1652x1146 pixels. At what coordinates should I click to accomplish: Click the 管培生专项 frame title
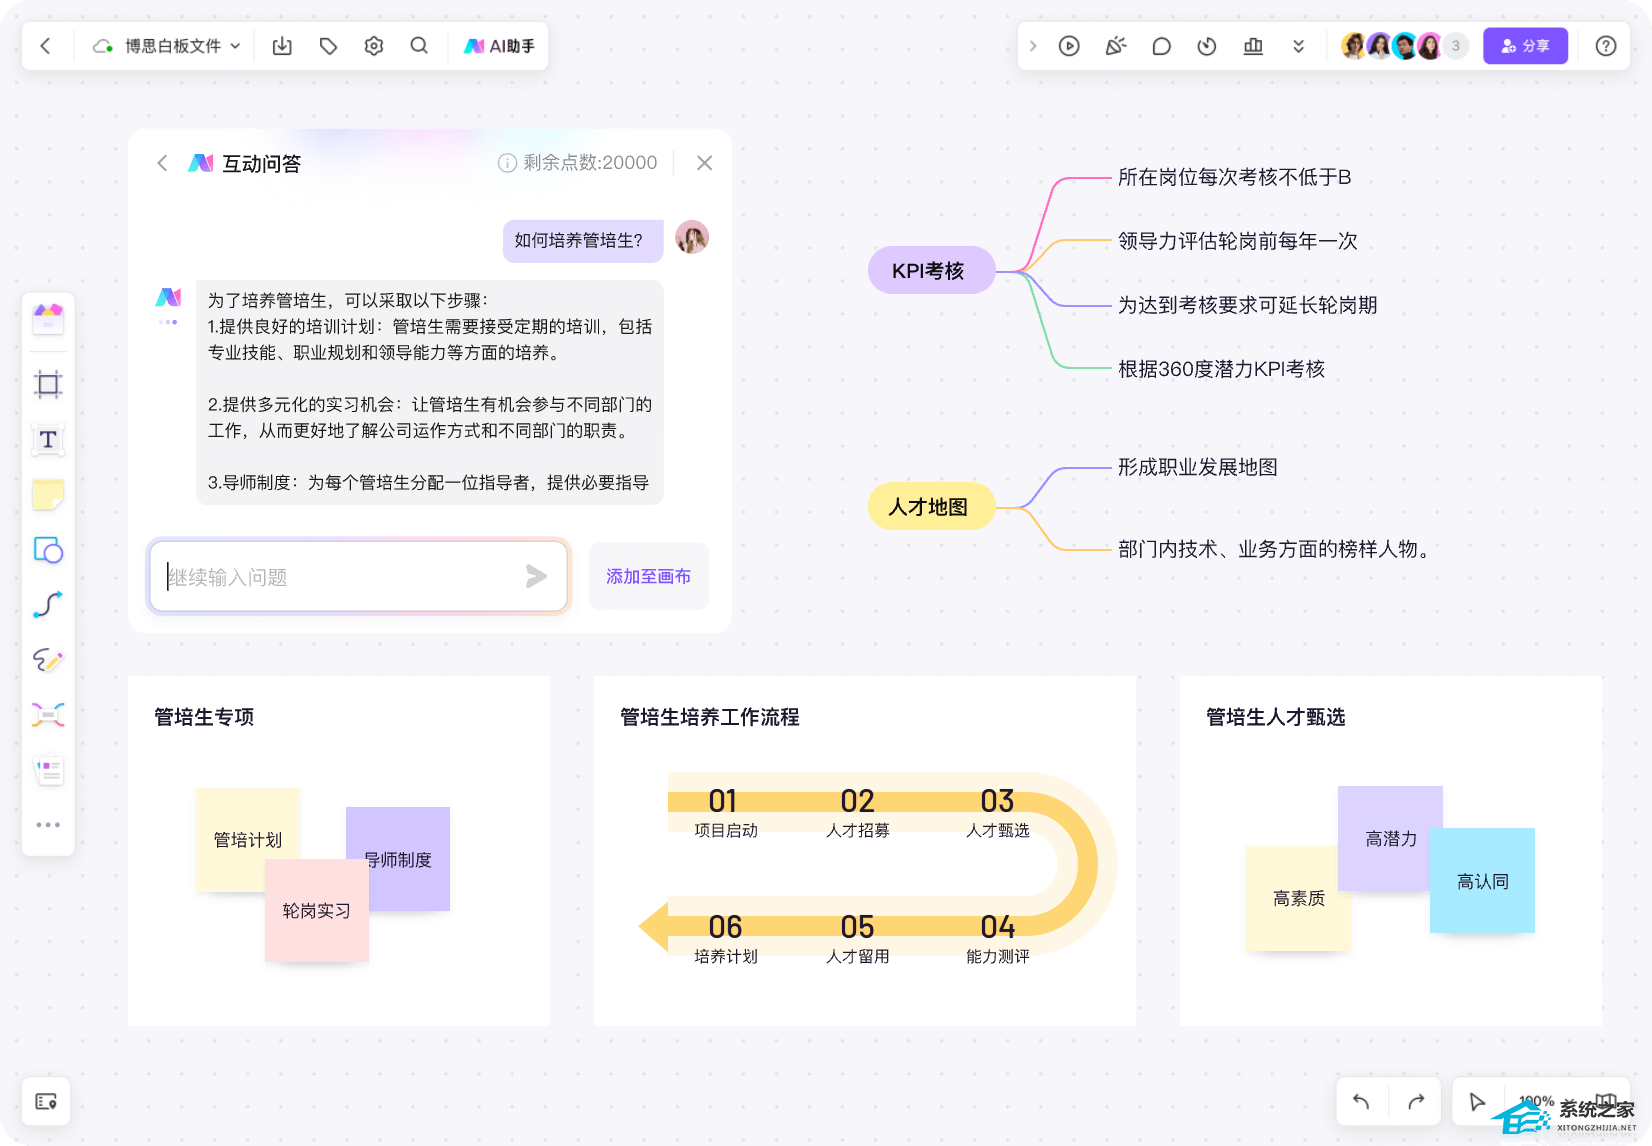[204, 717]
